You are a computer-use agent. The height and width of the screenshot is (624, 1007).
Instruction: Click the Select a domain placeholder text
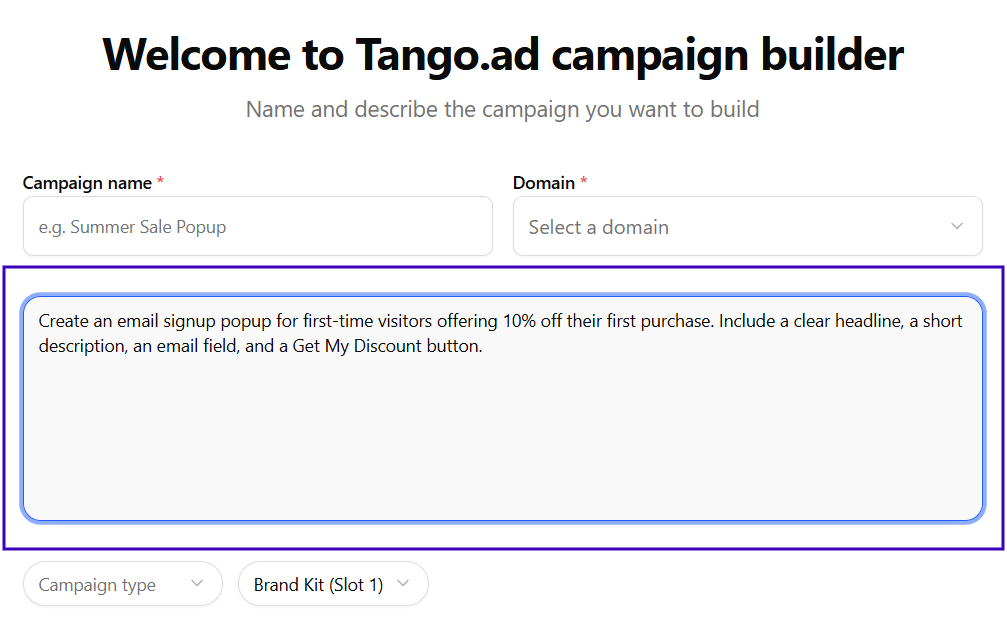click(x=599, y=227)
